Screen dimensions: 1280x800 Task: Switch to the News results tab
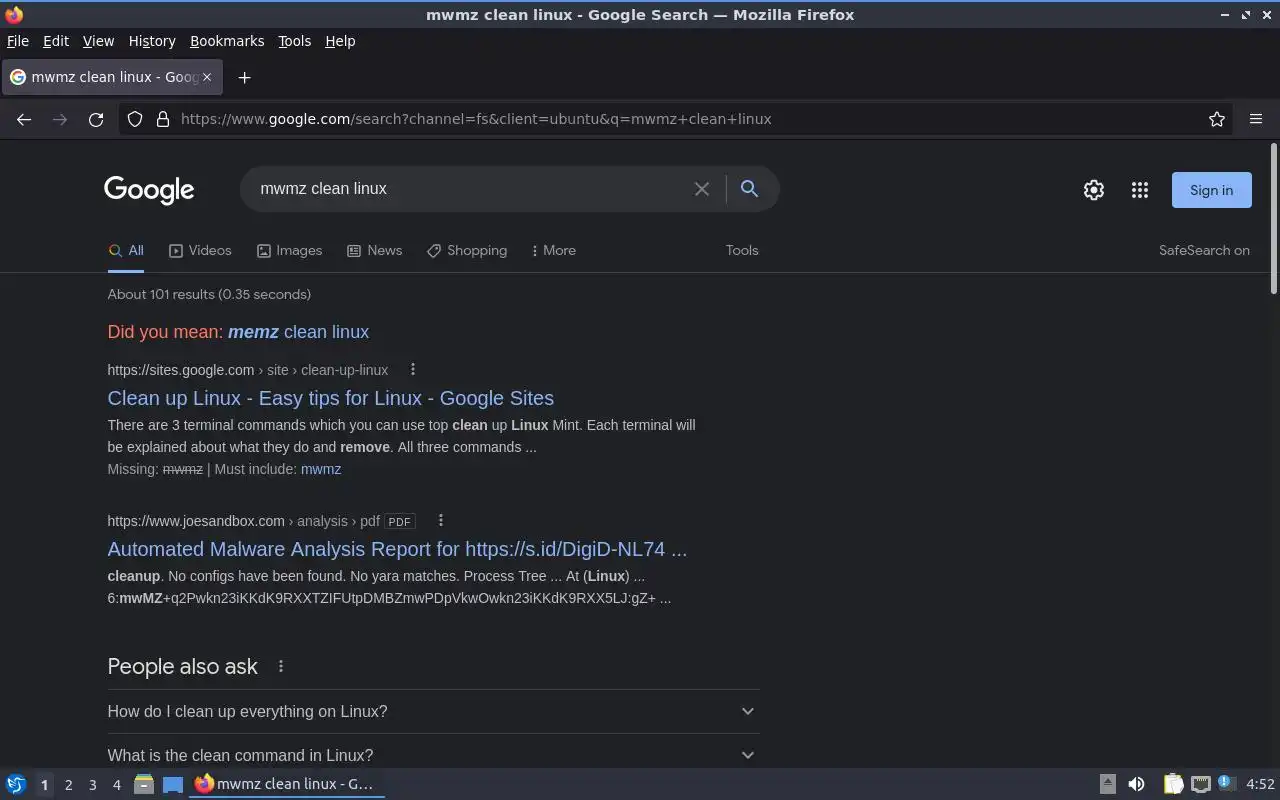coord(374,251)
